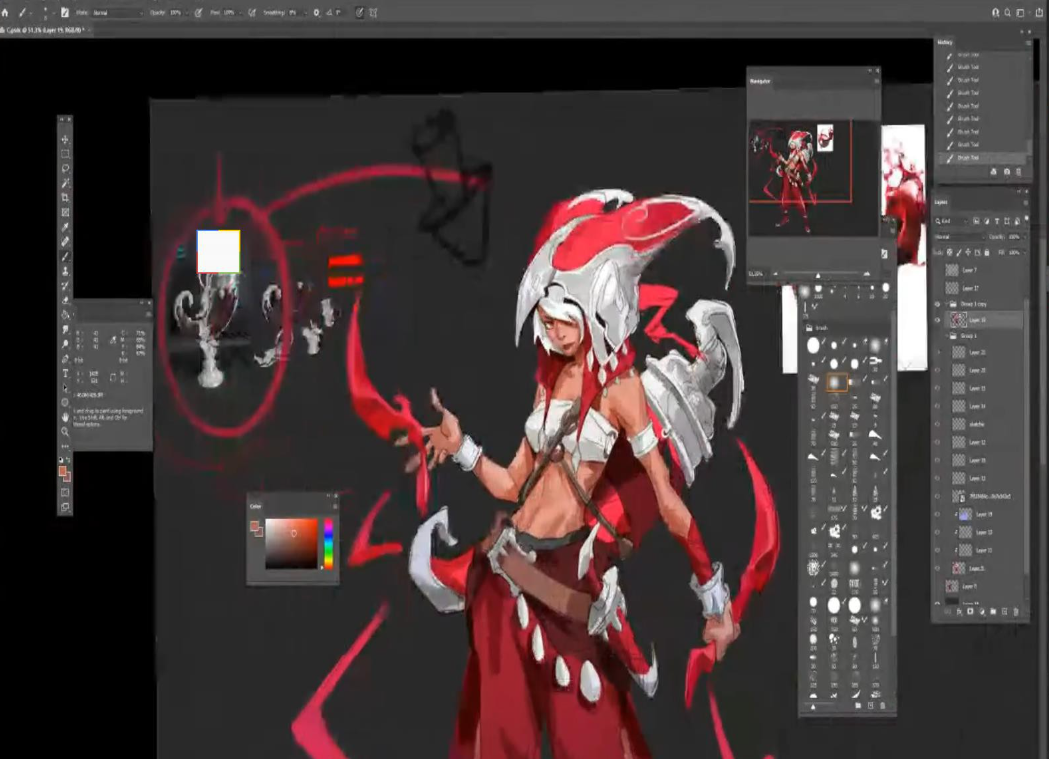Select the Crop tool
This screenshot has height=759, width=1049.
pos(65,198)
